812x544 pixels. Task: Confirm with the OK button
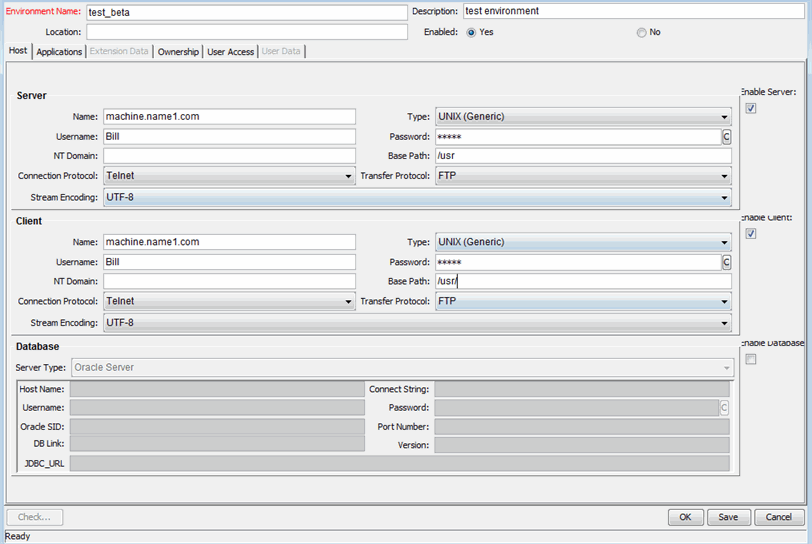684,517
